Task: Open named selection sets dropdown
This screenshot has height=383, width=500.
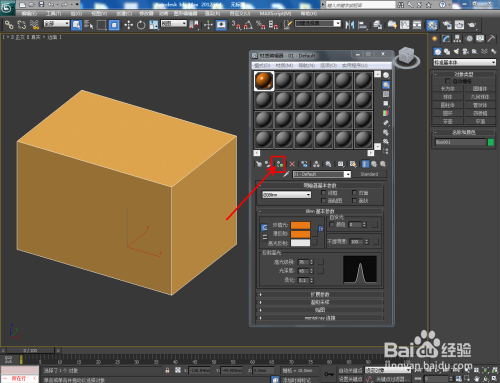Action: click(x=318, y=23)
